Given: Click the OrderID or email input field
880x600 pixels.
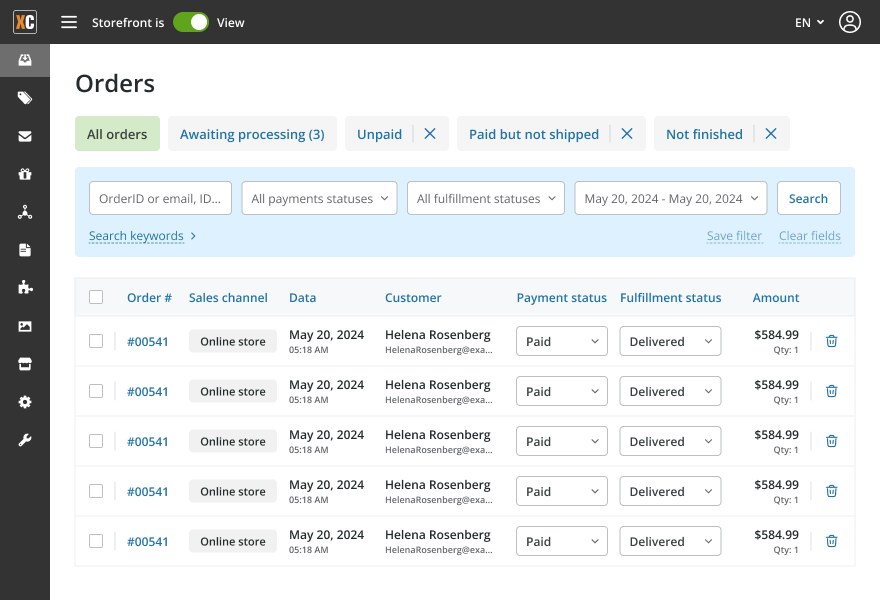Looking at the screenshot, I should 160,198.
